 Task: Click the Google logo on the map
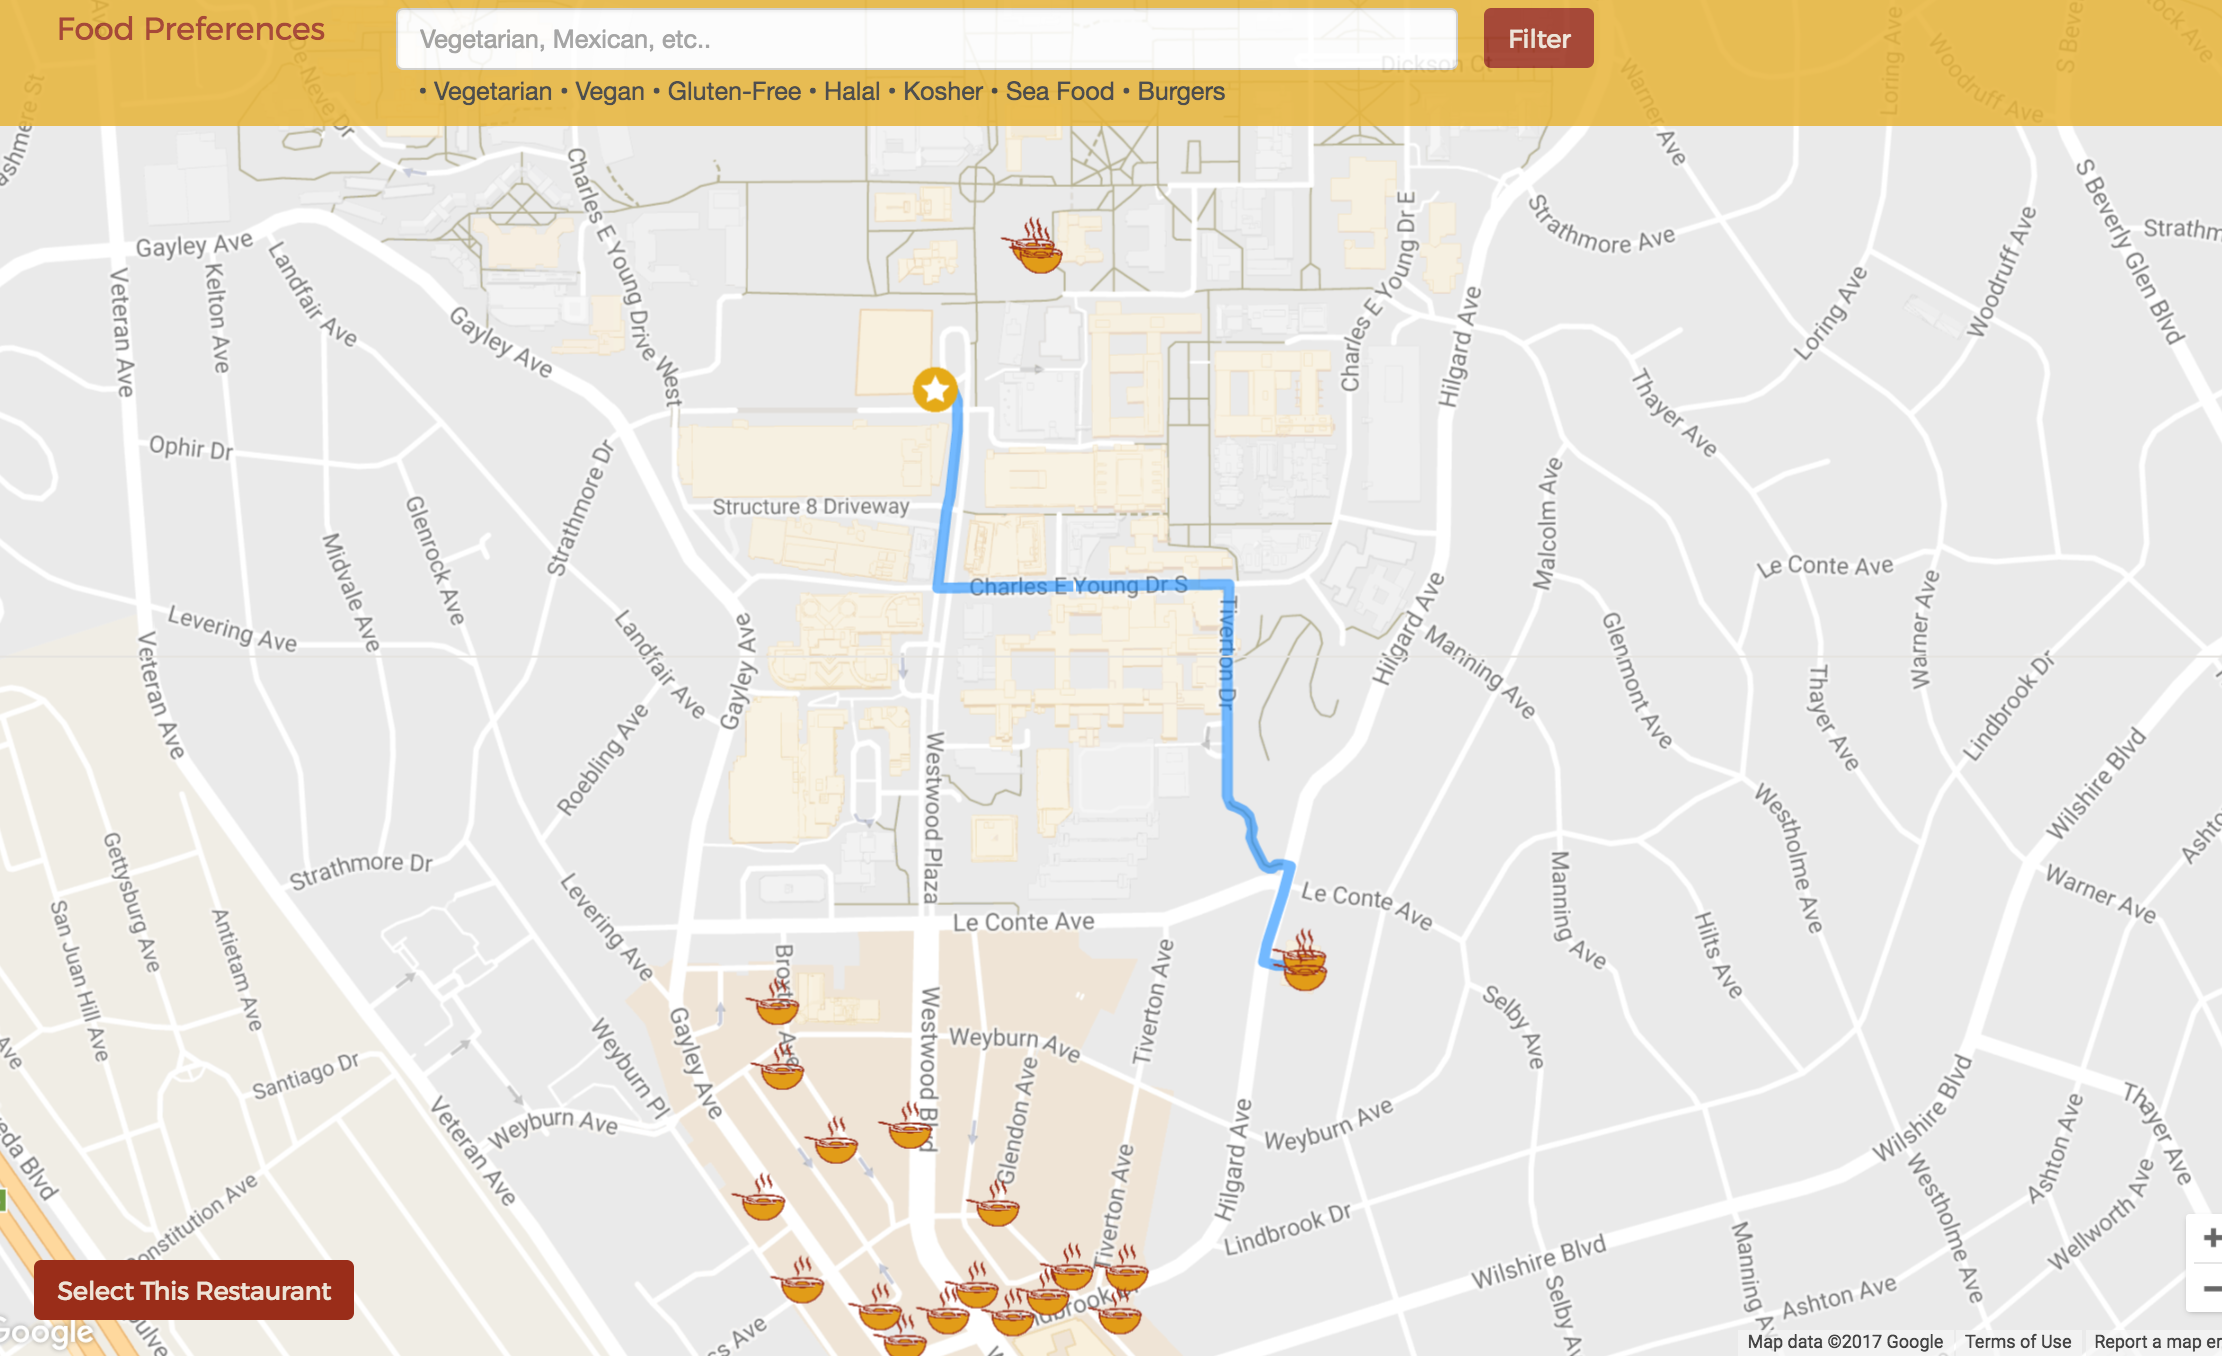click(45, 1333)
